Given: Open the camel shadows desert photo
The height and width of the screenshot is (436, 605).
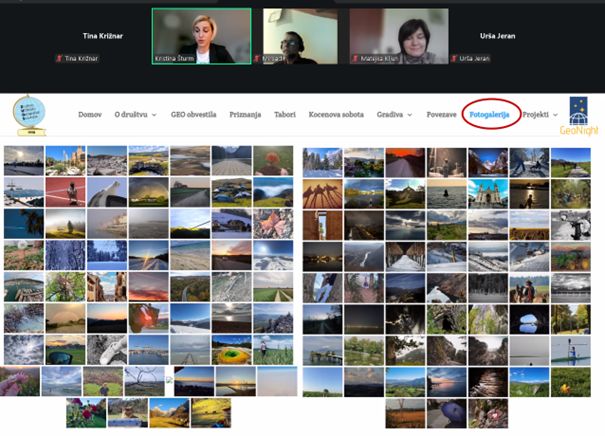Looking at the screenshot, I should click(x=322, y=193).
